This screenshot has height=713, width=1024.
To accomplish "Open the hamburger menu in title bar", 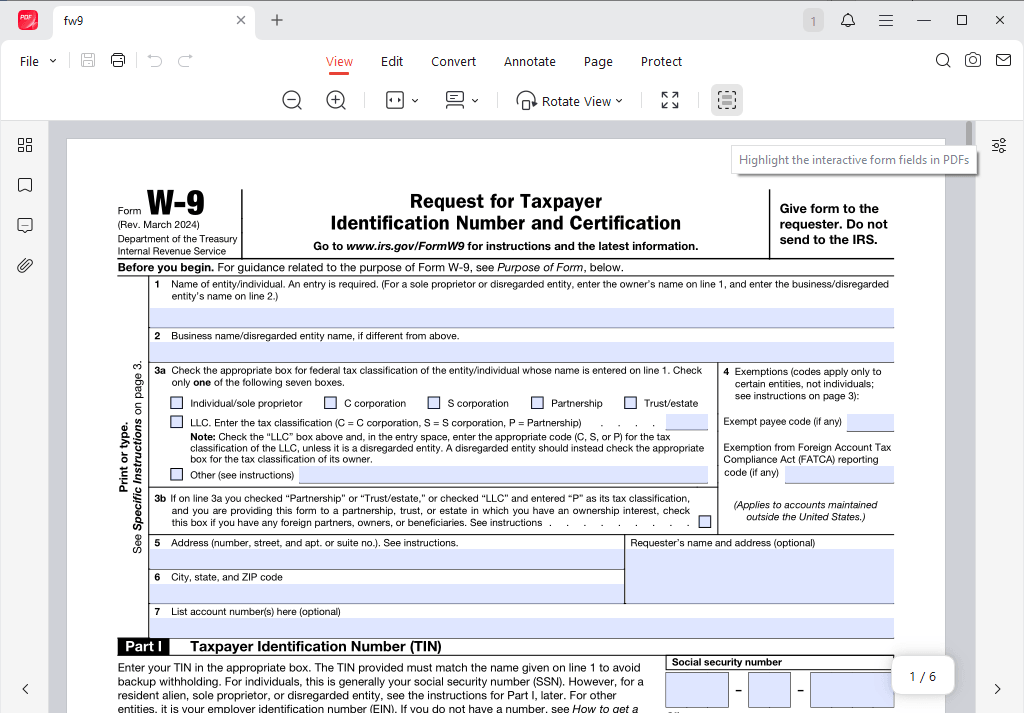I will pos(886,20).
